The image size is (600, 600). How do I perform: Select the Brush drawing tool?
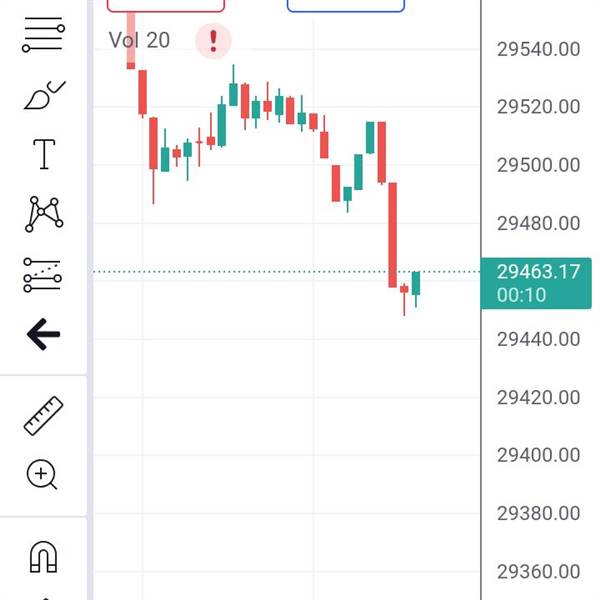pyautogui.click(x=44, y=96)
